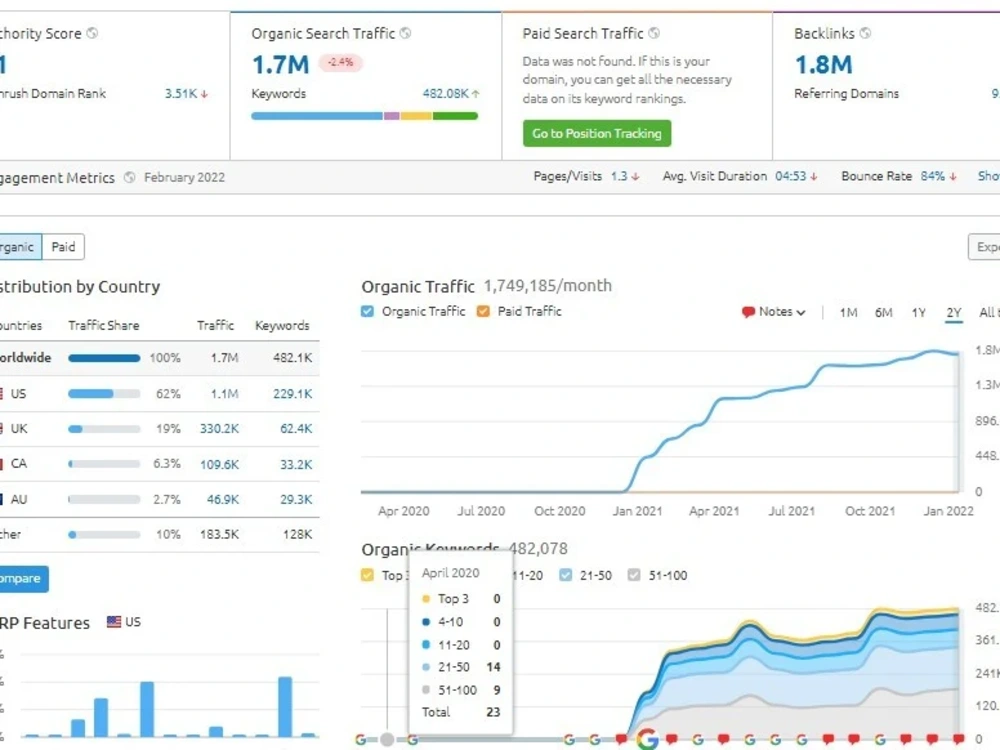The image size is (1000, 750).
Task: Click the Export button
Action: tap(984, 247)
